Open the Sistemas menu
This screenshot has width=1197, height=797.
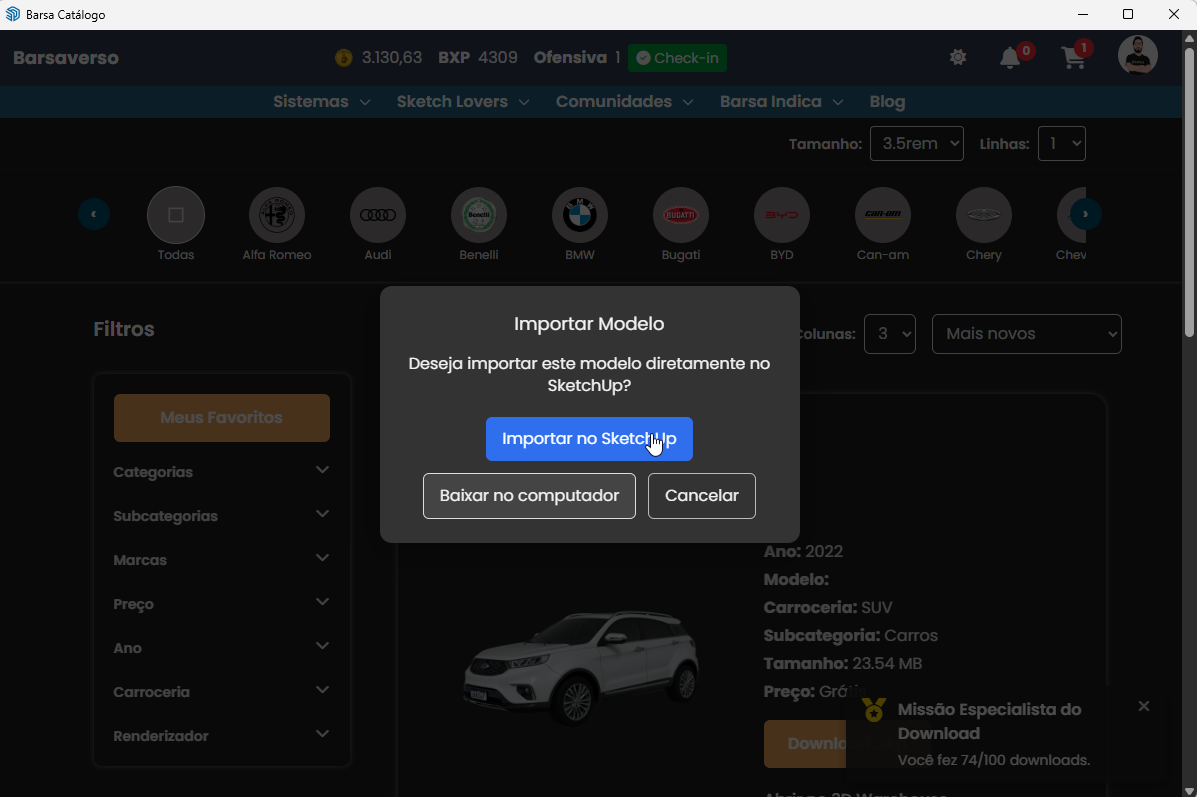[321, 102]
